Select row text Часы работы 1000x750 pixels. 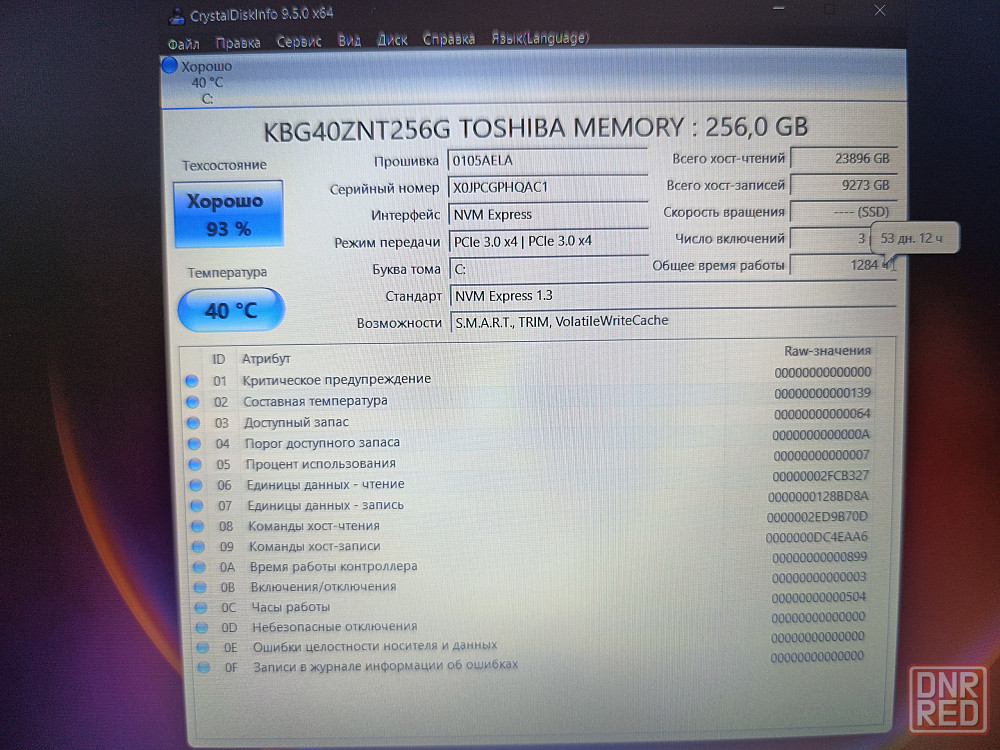[x=290, y=607]
